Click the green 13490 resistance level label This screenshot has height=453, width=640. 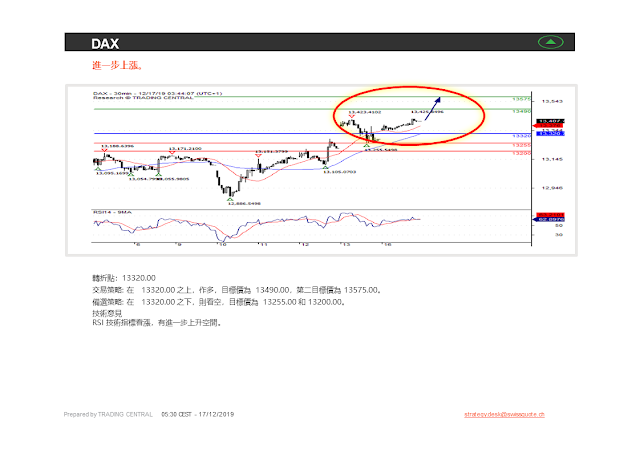[x=522, y=111]
